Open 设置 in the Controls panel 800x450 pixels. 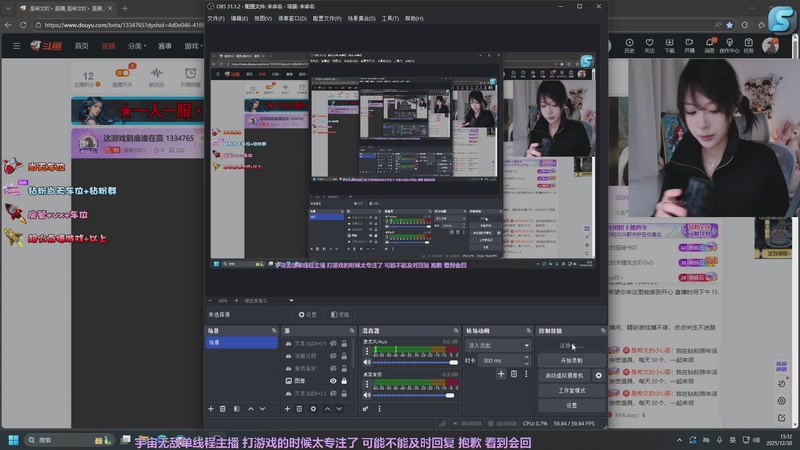click(571, 405)
